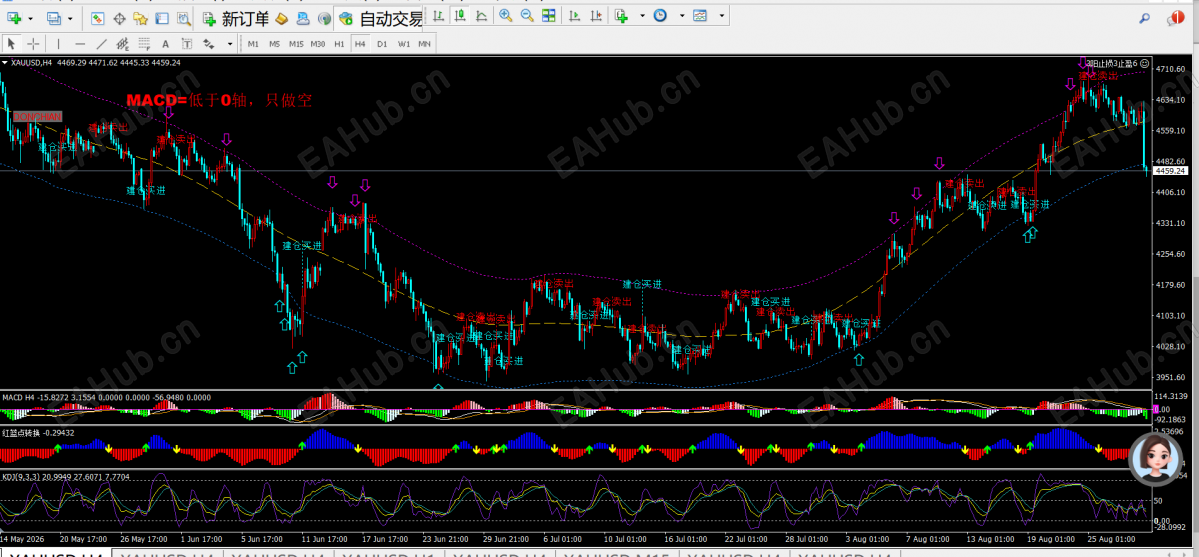This screenshot has width=1199, height=557.
Task: Click the 新订单 new order button
Action: click(x=236, y=18)
